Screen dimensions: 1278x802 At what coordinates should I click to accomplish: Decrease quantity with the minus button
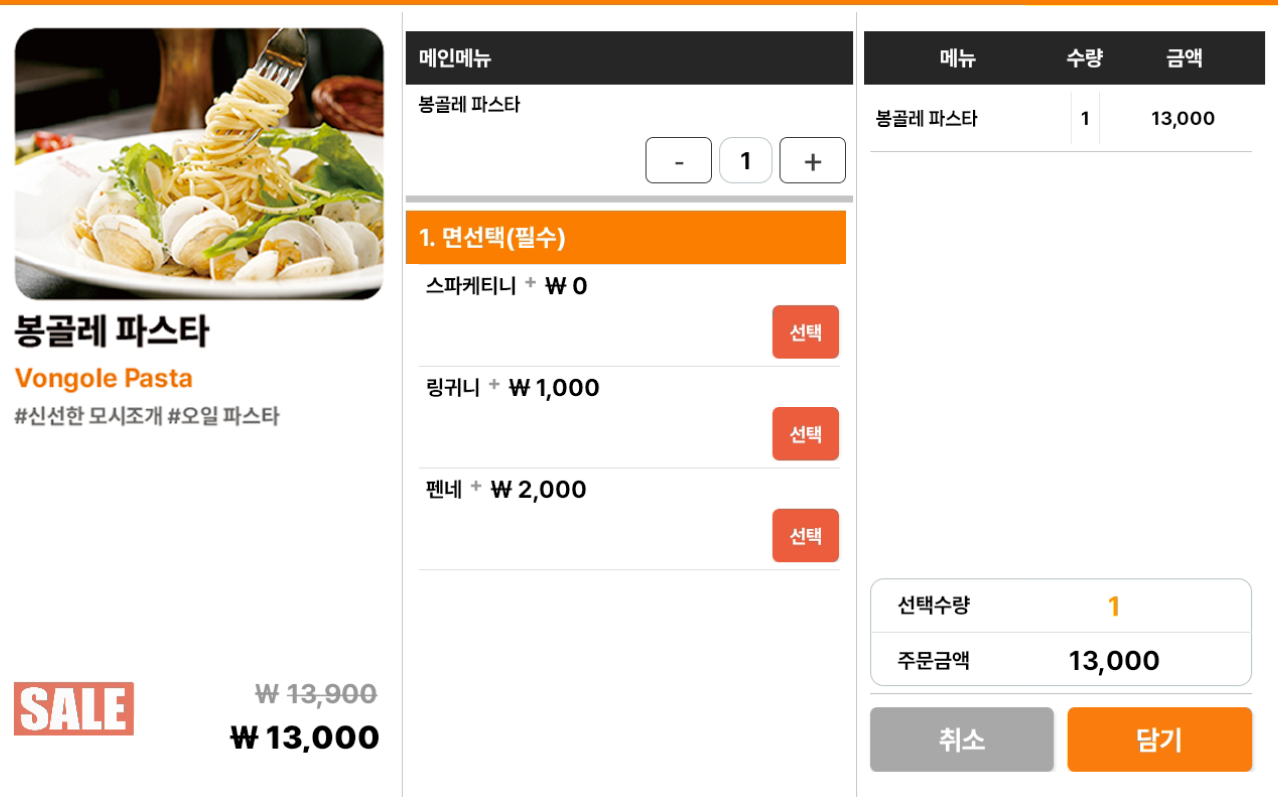(678, 160)
